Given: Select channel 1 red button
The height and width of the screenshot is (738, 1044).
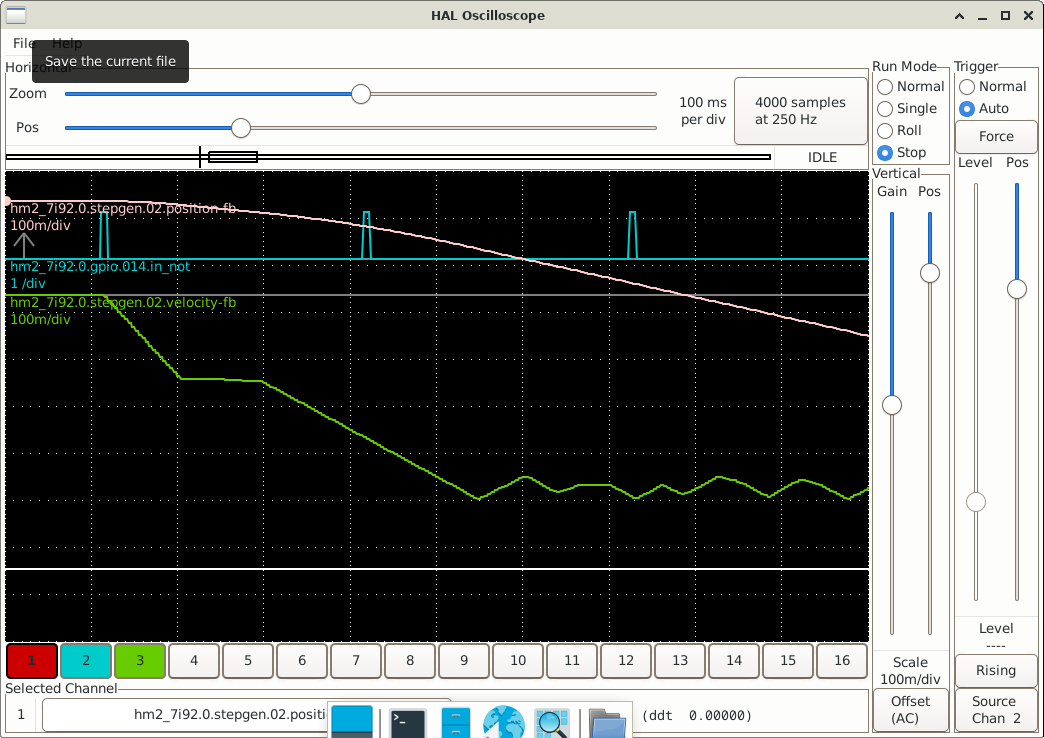Looking at the screenshot, I should point(32,661).
